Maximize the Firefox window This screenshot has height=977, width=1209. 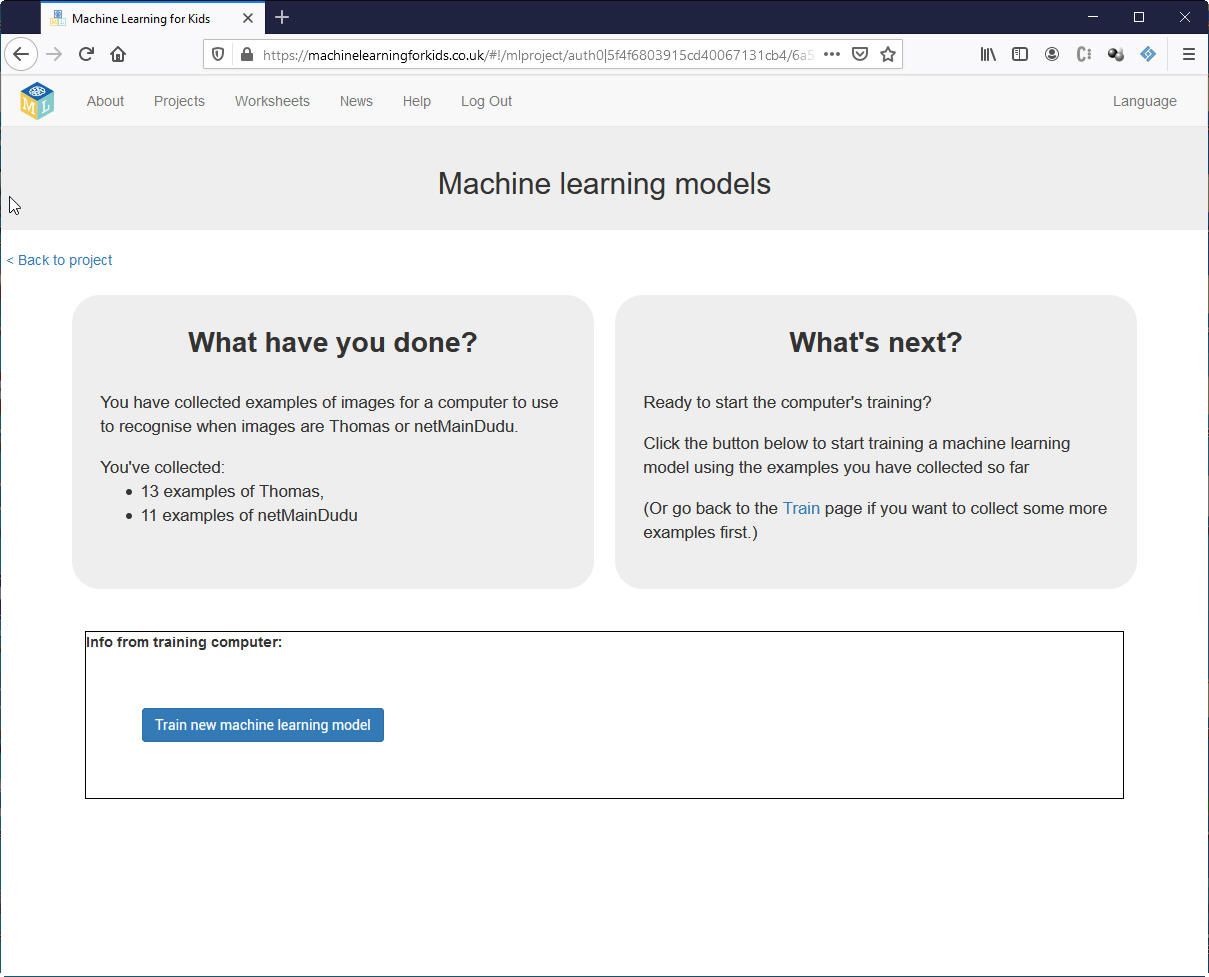click(1138, 17)
